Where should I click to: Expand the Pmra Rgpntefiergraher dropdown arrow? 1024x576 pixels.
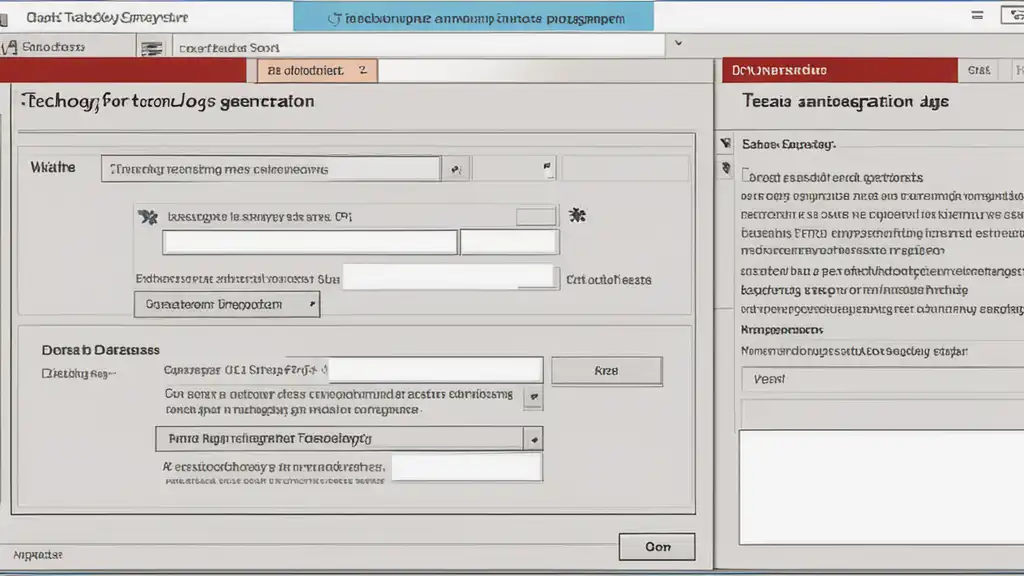534,440
